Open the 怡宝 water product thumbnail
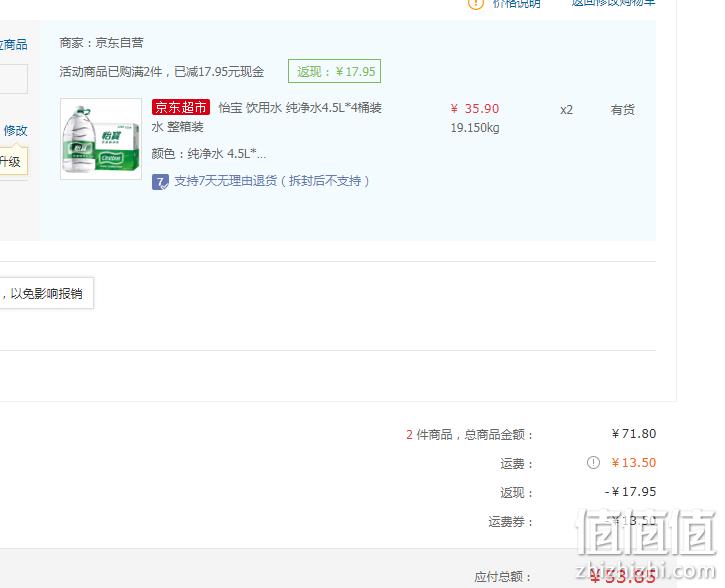725x588 pixels. 101,139
